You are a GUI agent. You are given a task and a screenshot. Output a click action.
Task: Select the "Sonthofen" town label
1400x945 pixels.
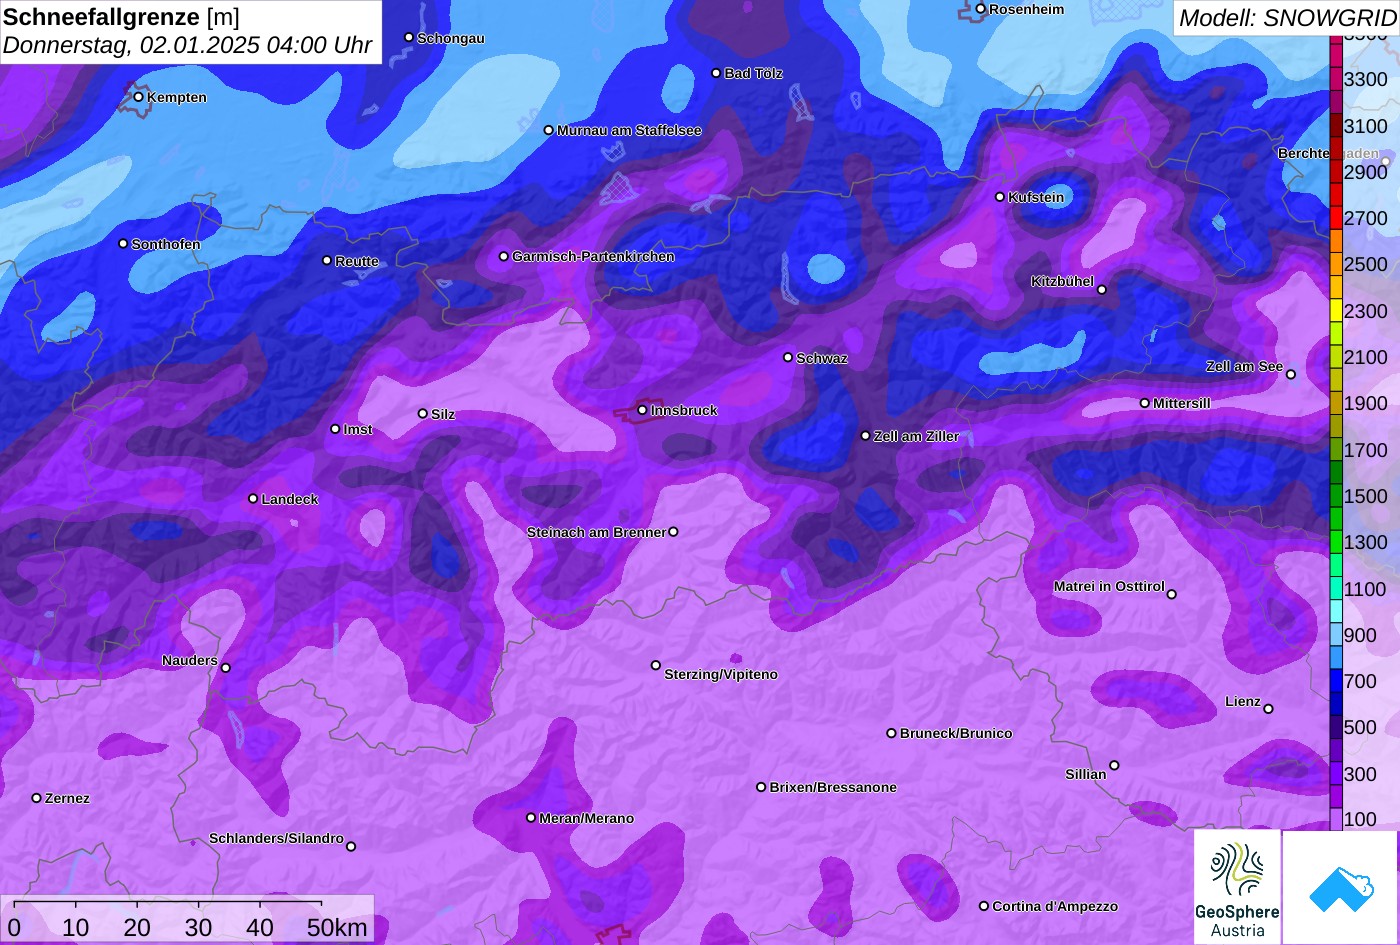point(166,245)
